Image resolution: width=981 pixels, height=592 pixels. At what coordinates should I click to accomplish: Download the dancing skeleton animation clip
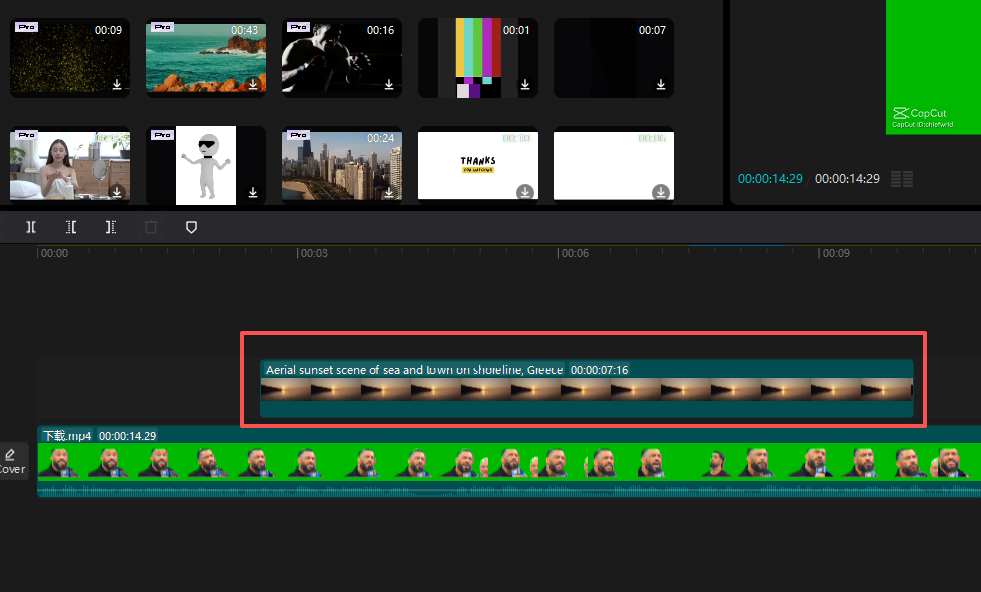click(253, 193)
